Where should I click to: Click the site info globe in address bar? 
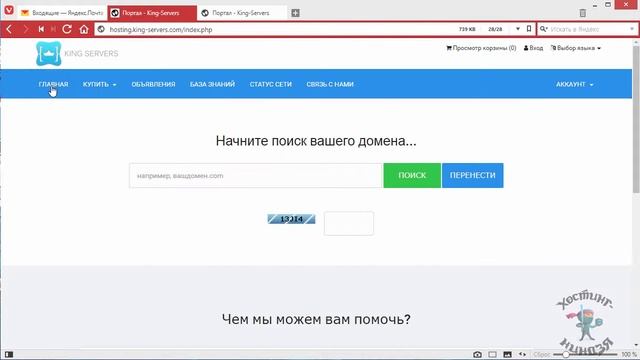pyautogui.click(x=101, y=29)
